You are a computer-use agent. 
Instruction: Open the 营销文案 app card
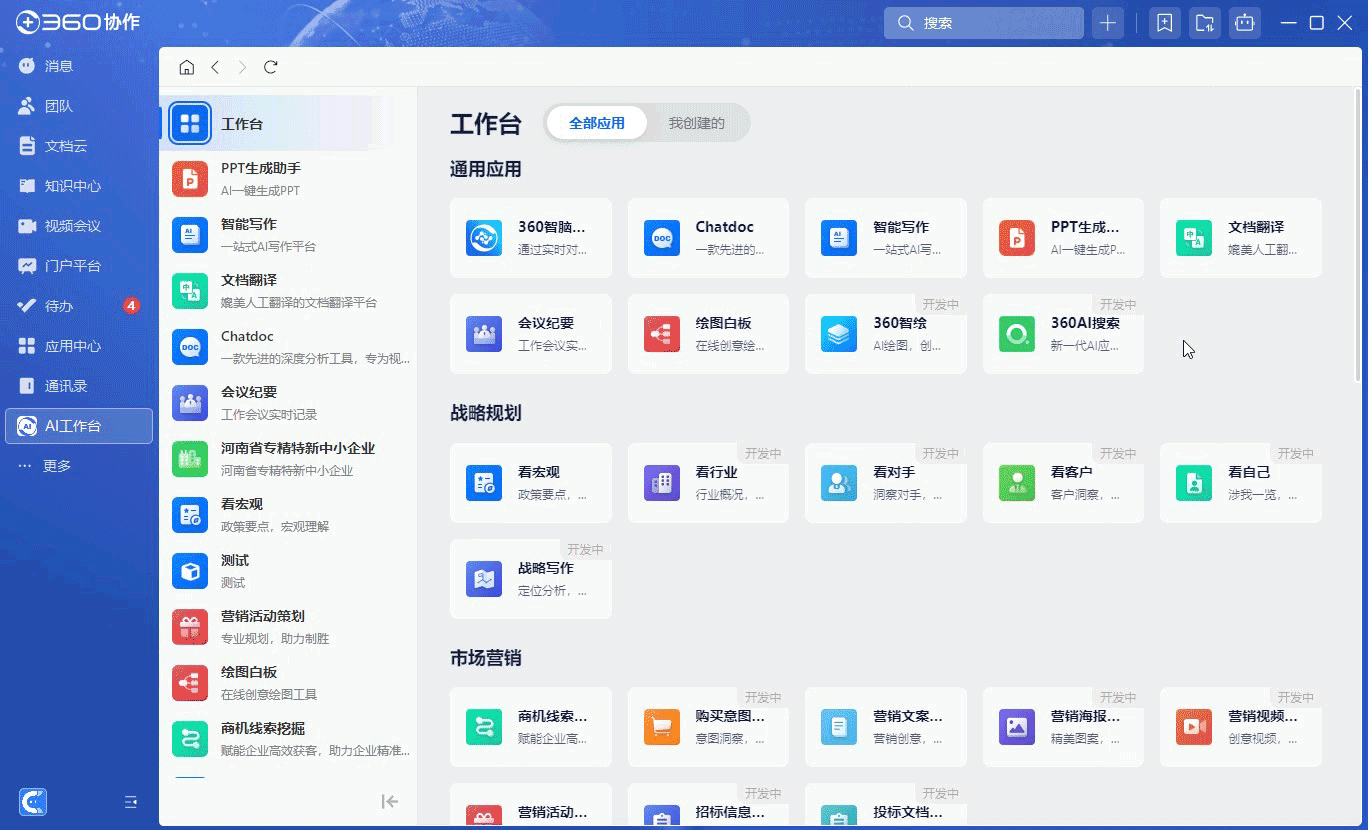pos(886,727)
